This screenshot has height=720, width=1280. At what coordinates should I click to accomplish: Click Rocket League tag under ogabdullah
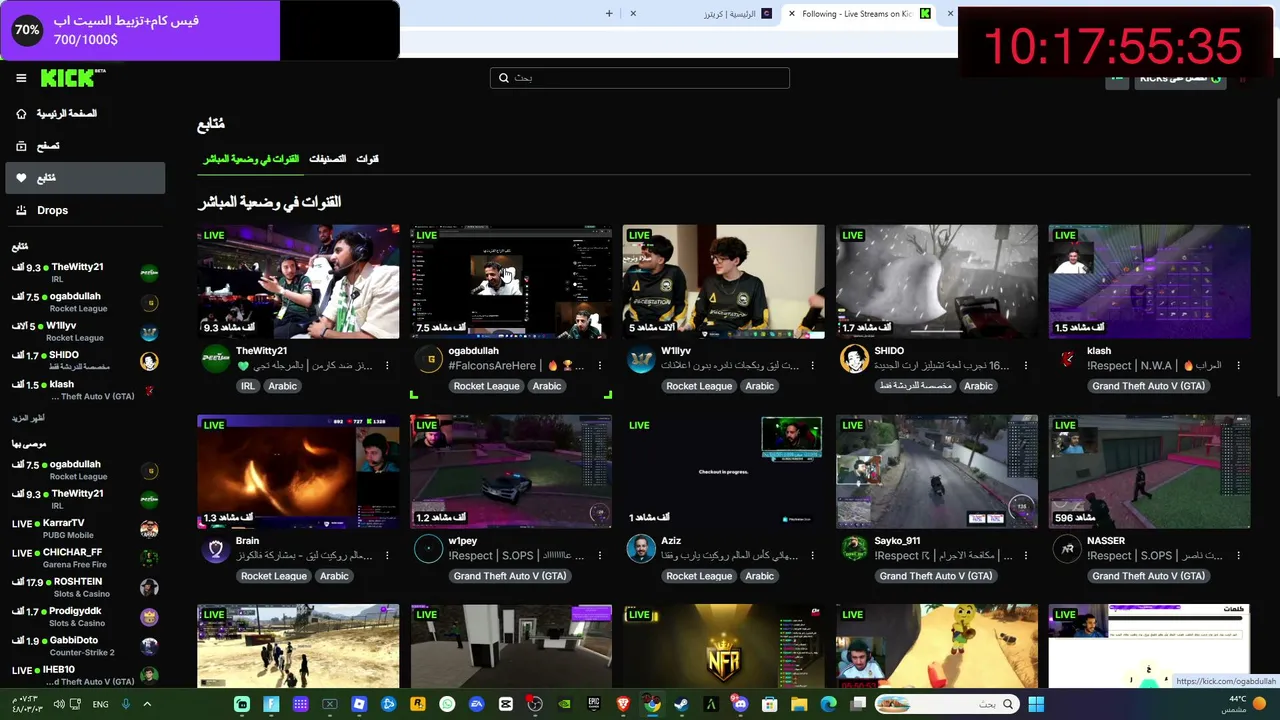[x=486, y=386]
